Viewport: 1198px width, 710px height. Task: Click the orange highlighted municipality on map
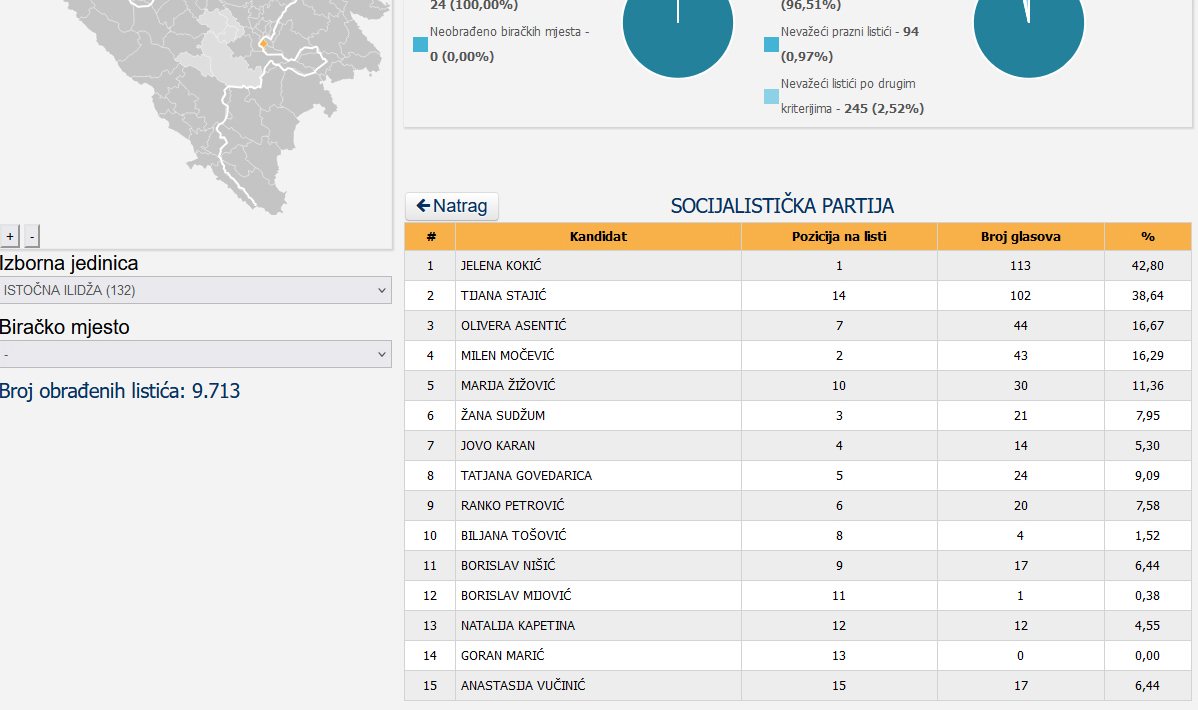(x=264, y=44)
